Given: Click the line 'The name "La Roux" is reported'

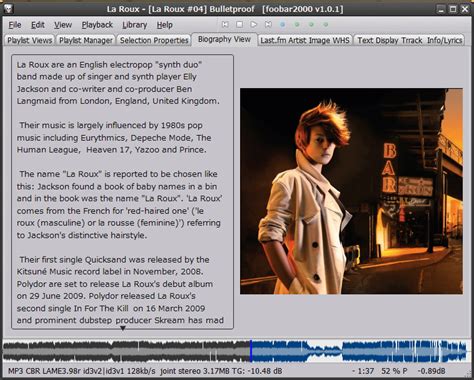Looking at the screenshot, I should (x=118, y=174).
